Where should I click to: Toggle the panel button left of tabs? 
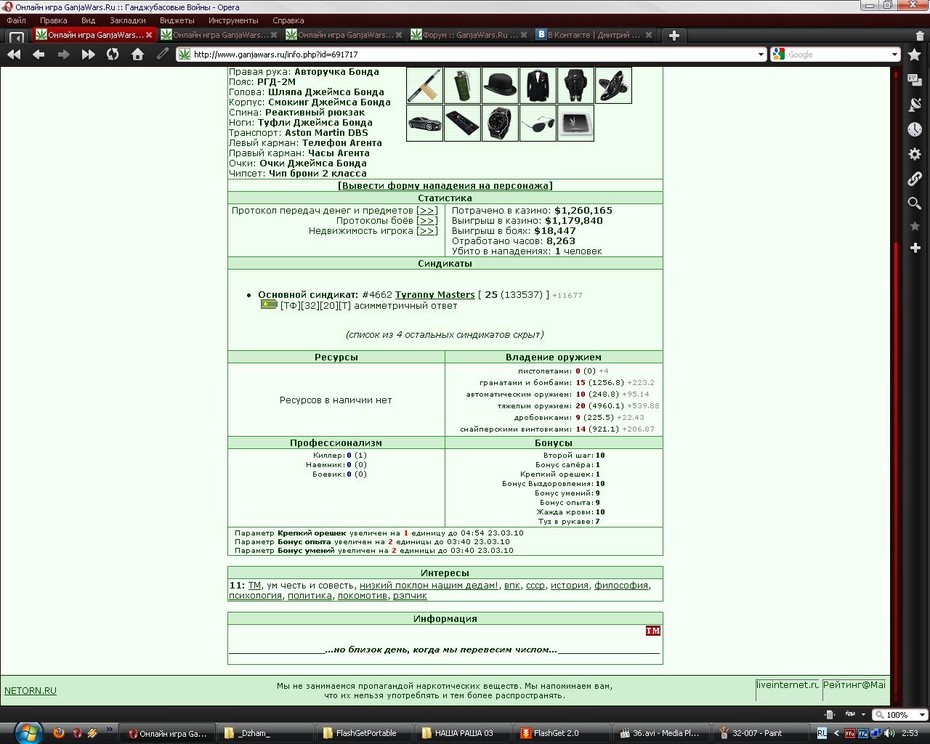[x=17, y=36]
